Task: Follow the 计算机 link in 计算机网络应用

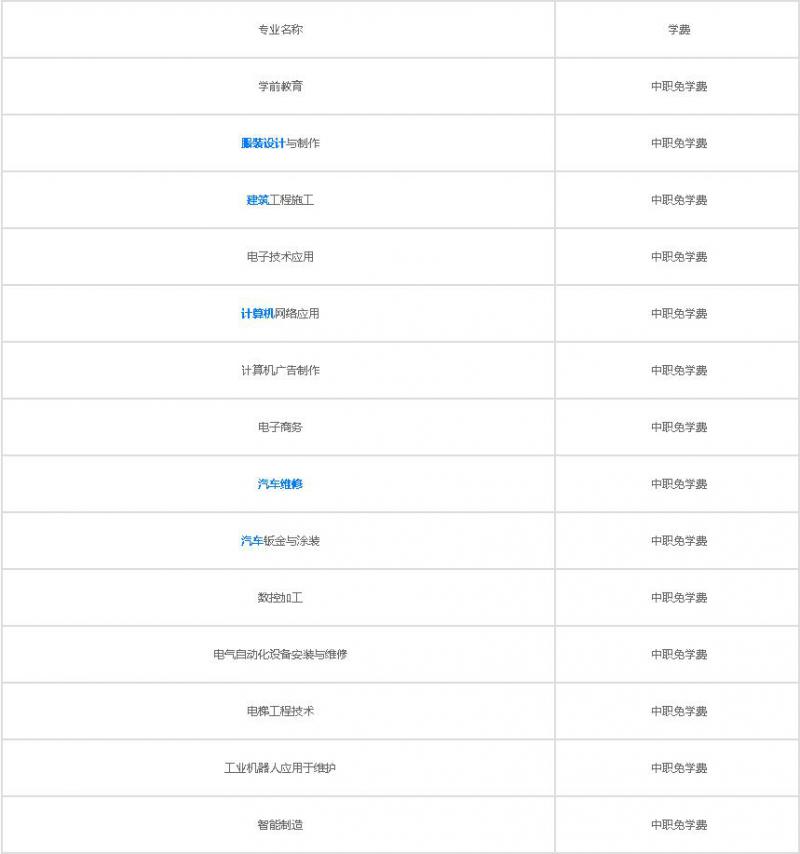Action: (x=257, y=314)
